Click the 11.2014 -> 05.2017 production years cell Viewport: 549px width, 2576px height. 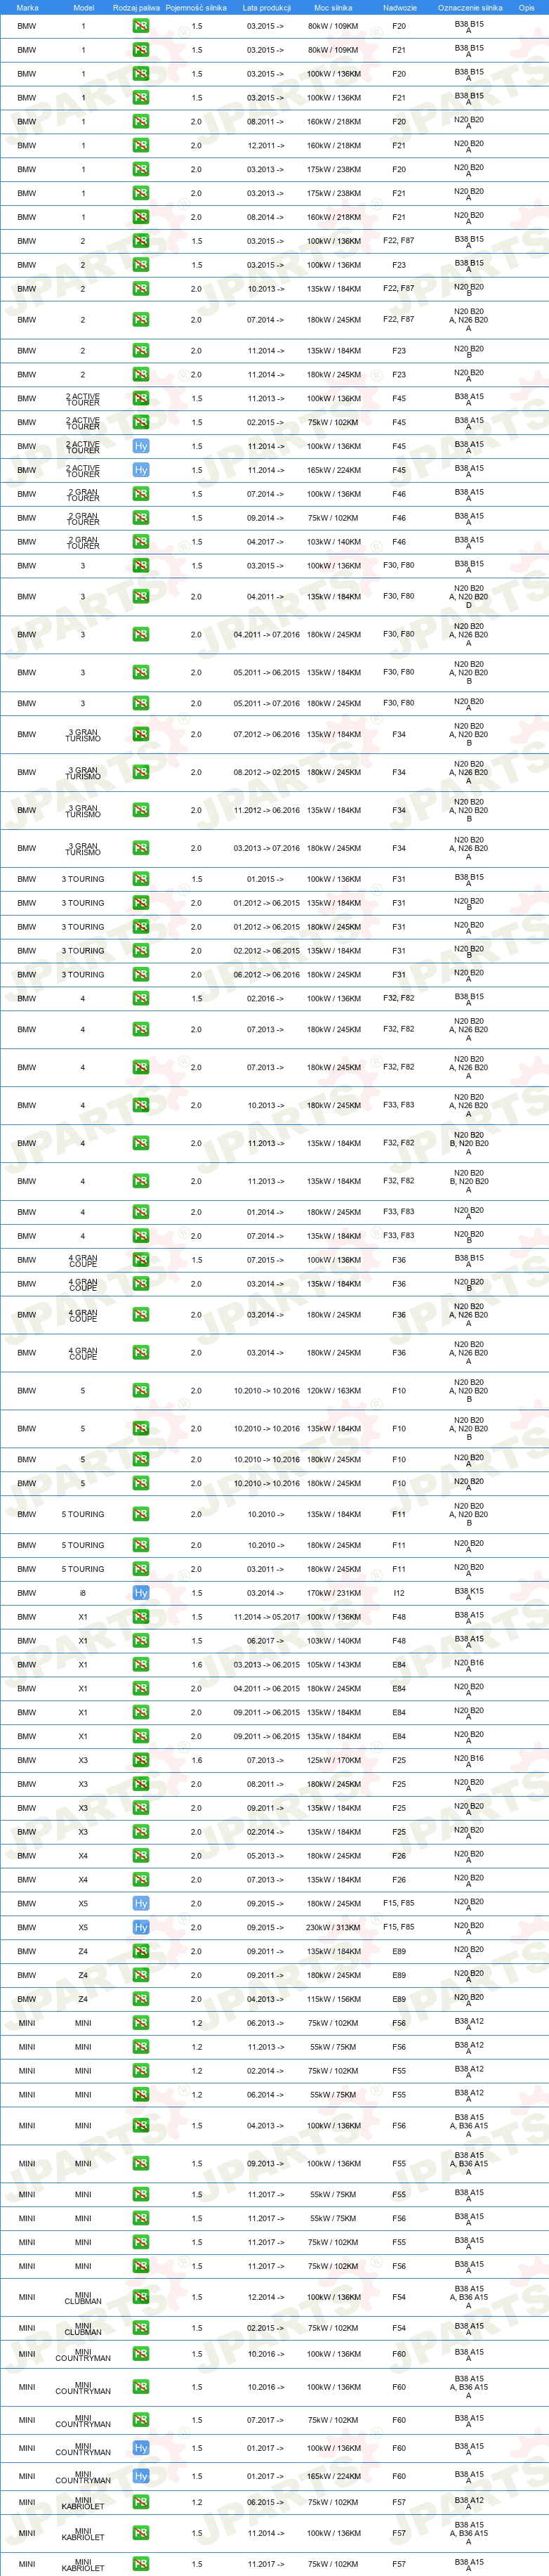pos(266,1617)
